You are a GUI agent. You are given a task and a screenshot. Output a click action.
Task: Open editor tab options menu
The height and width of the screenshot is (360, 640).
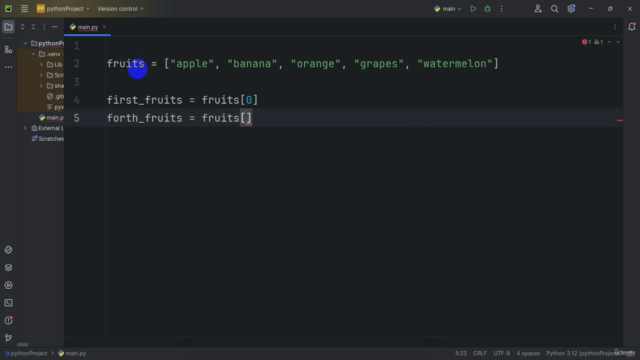coord(615,27)
